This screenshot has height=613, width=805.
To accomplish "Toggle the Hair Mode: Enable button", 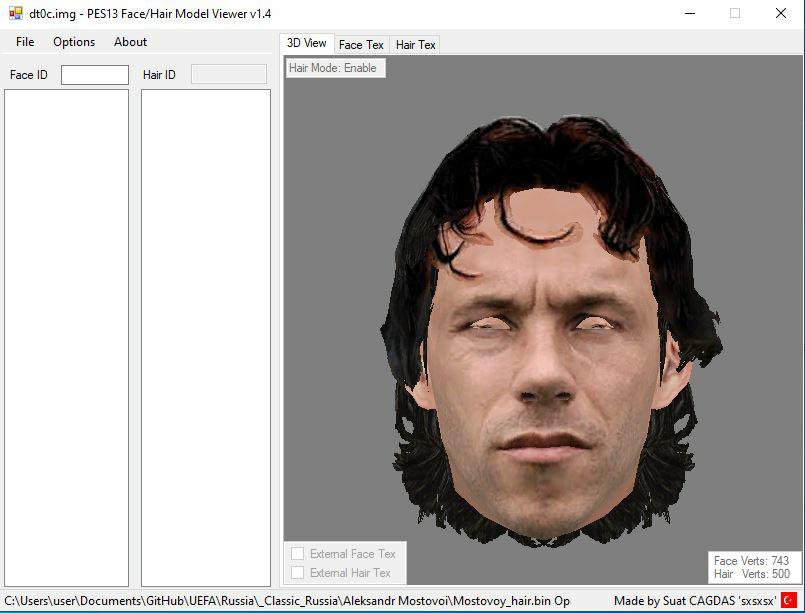I will pos(333,68).
